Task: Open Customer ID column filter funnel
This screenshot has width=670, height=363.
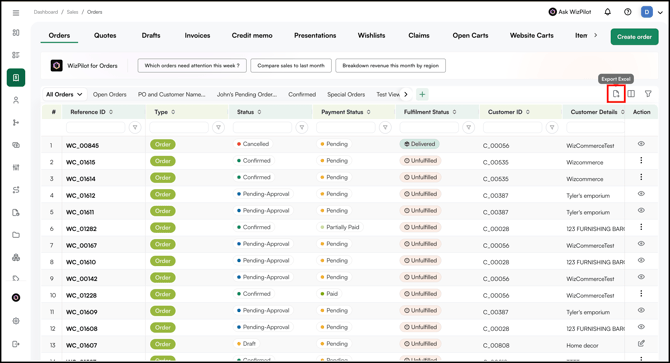Action: pos(552,127)
